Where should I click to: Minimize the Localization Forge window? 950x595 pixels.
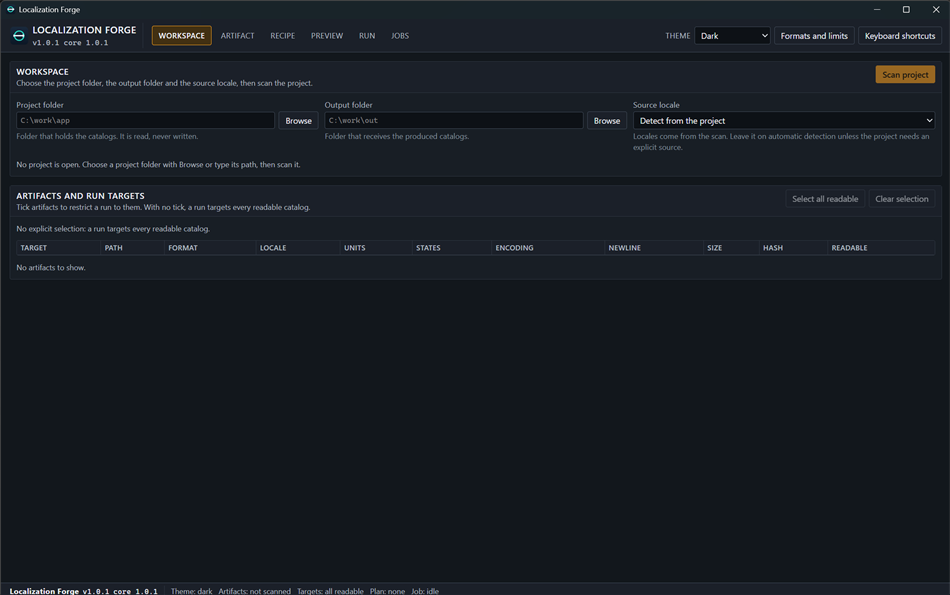tap(877, 10)
